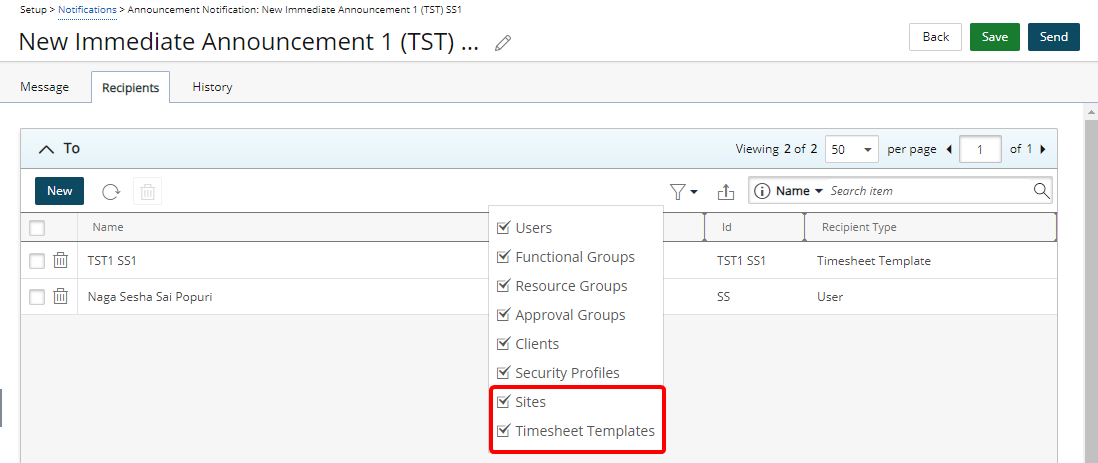Delete the TST1 SS1 recipient row
The height and width of the screenshot is (463, 1098).
(x=61, y=261)
